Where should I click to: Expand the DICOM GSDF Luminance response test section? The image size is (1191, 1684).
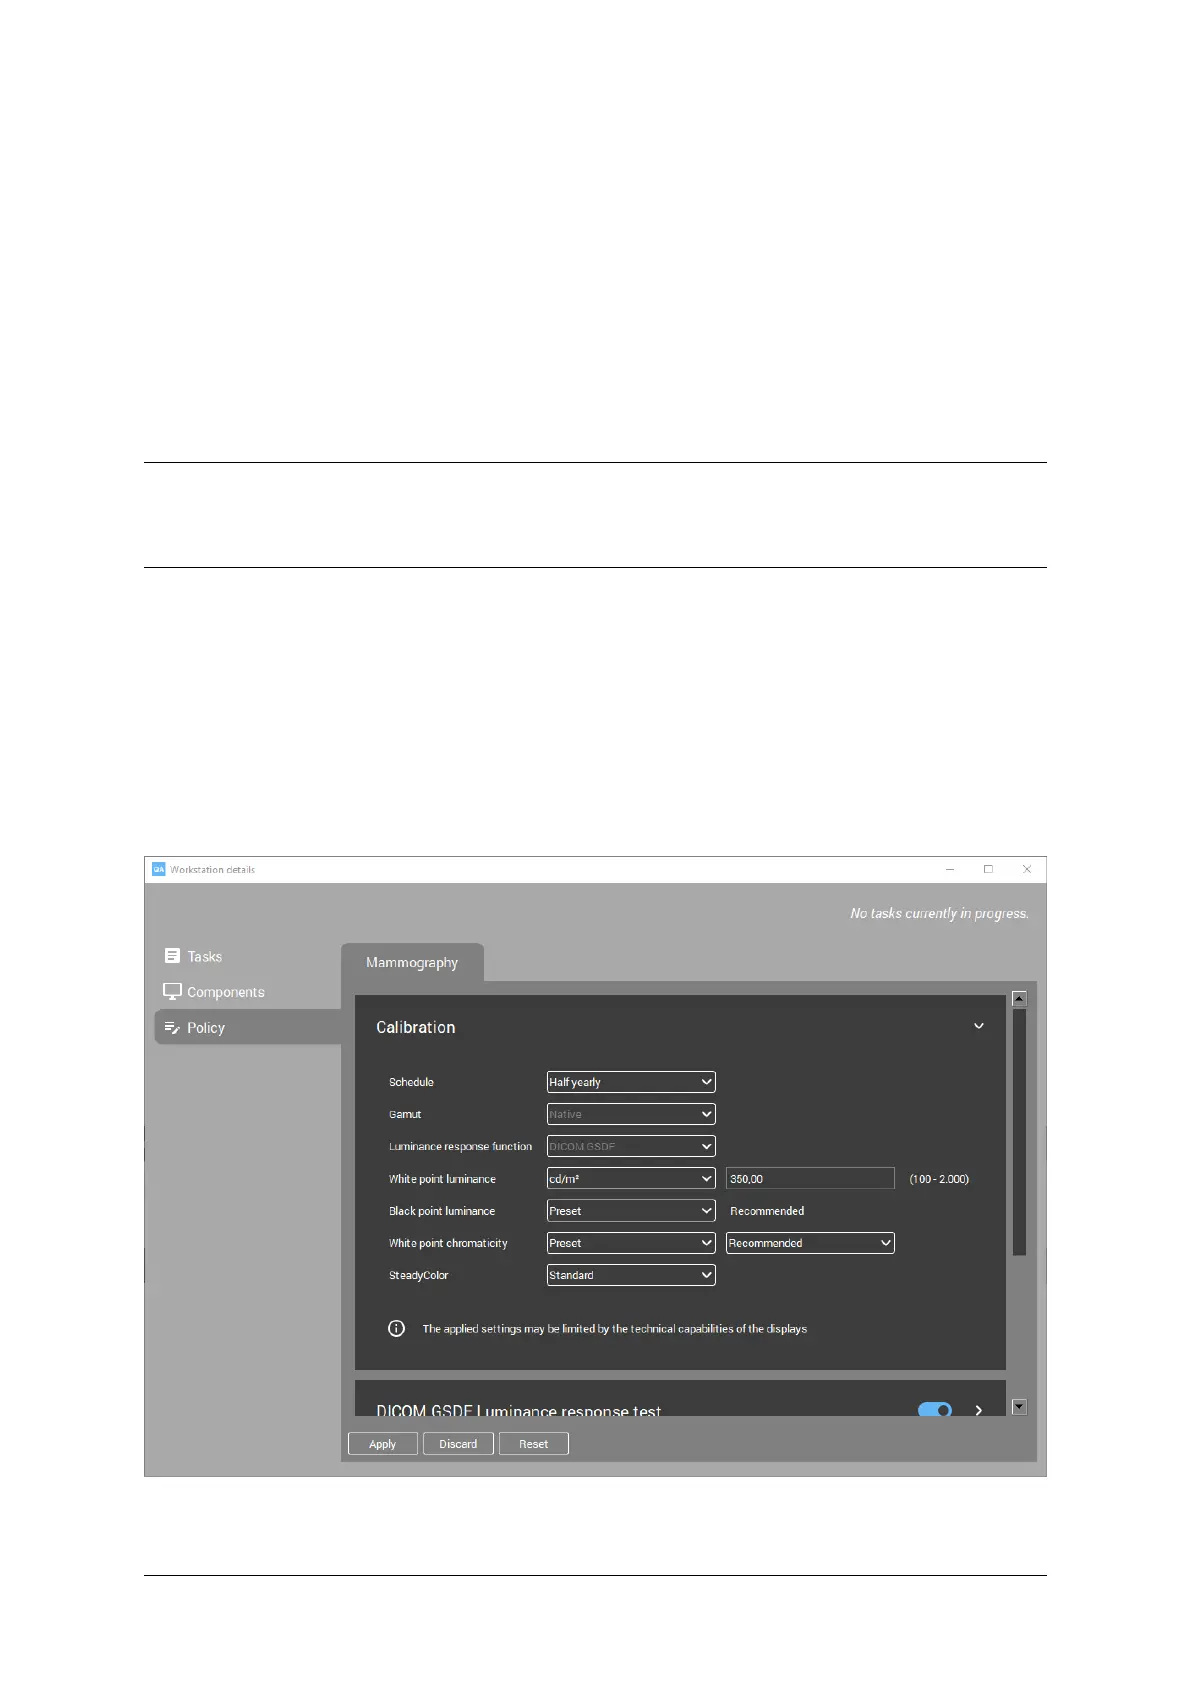pyautogui.click(x=979, y=1410)
